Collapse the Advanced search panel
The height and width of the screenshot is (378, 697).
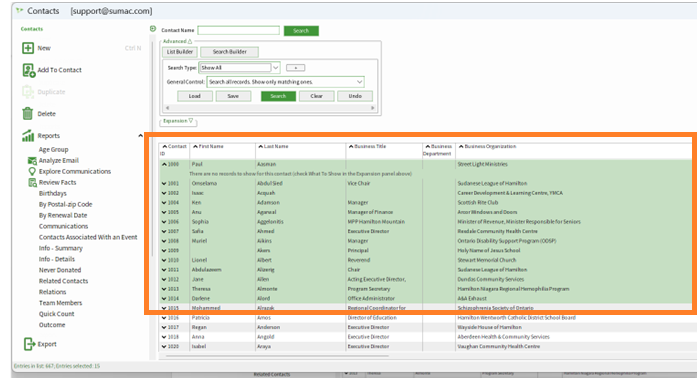pos(177,41)
